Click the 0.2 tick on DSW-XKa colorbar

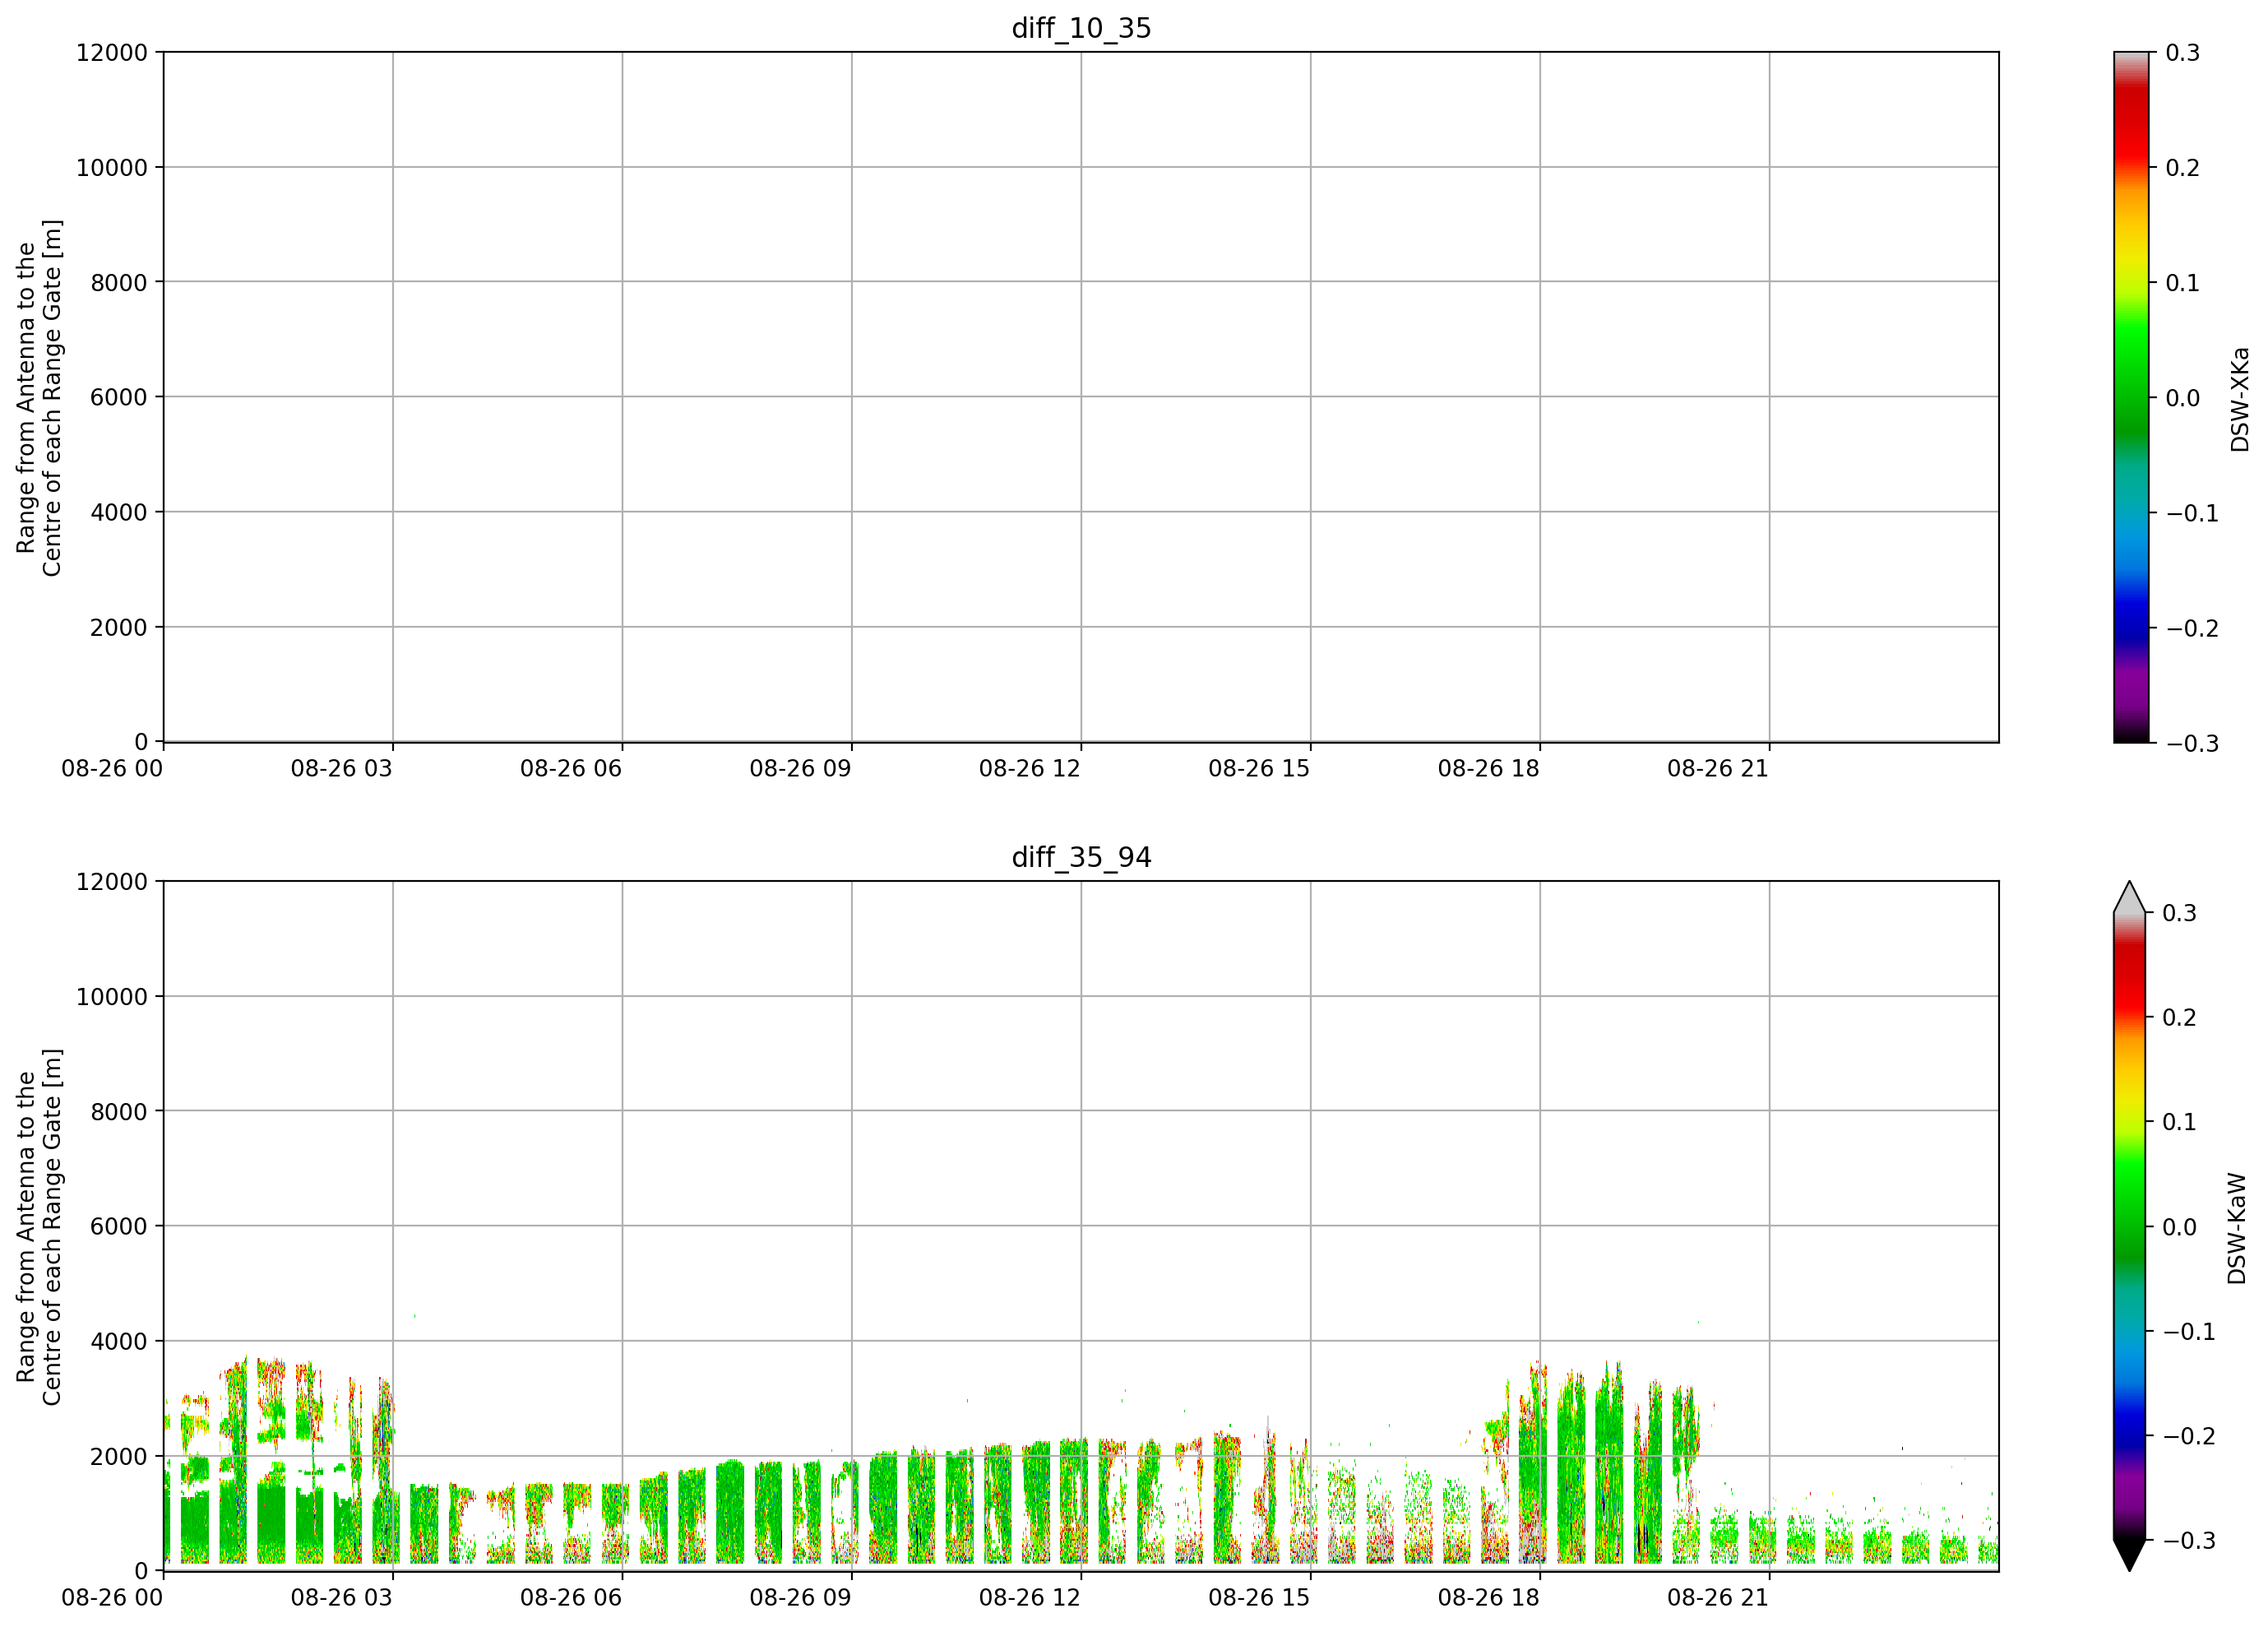pyautogui.click(x=2183, y=168)
